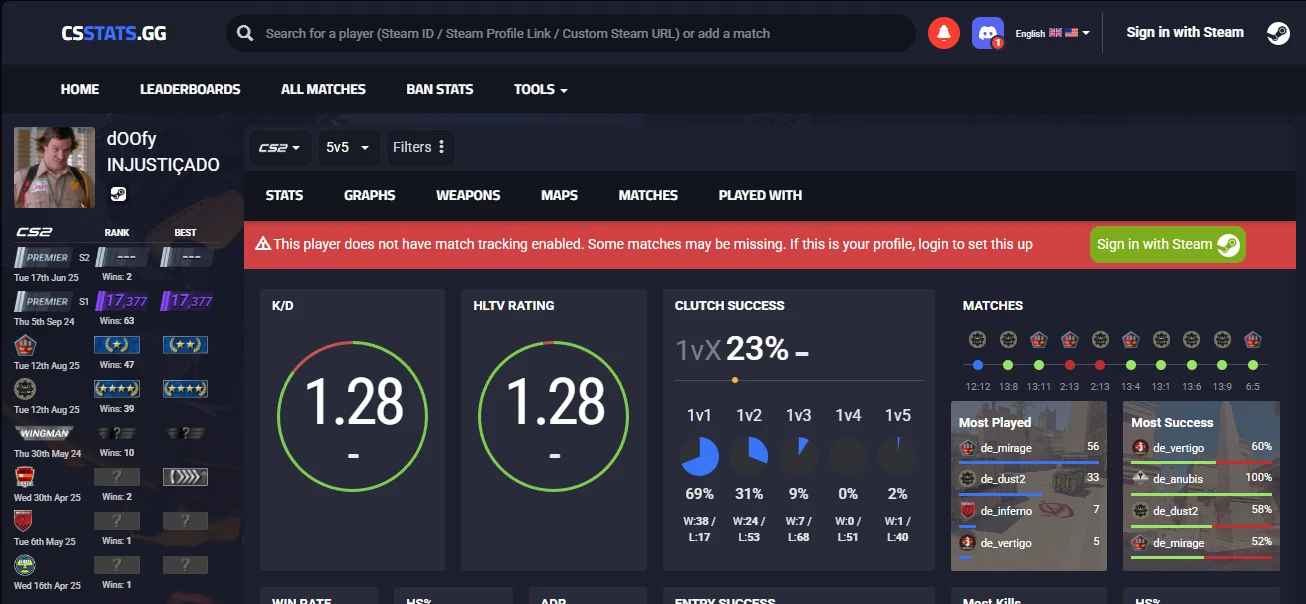Viewport: 1306px width, 604px height.
Task: Click the de_anubis icon in Most Success
Action: coord(1139,479)
